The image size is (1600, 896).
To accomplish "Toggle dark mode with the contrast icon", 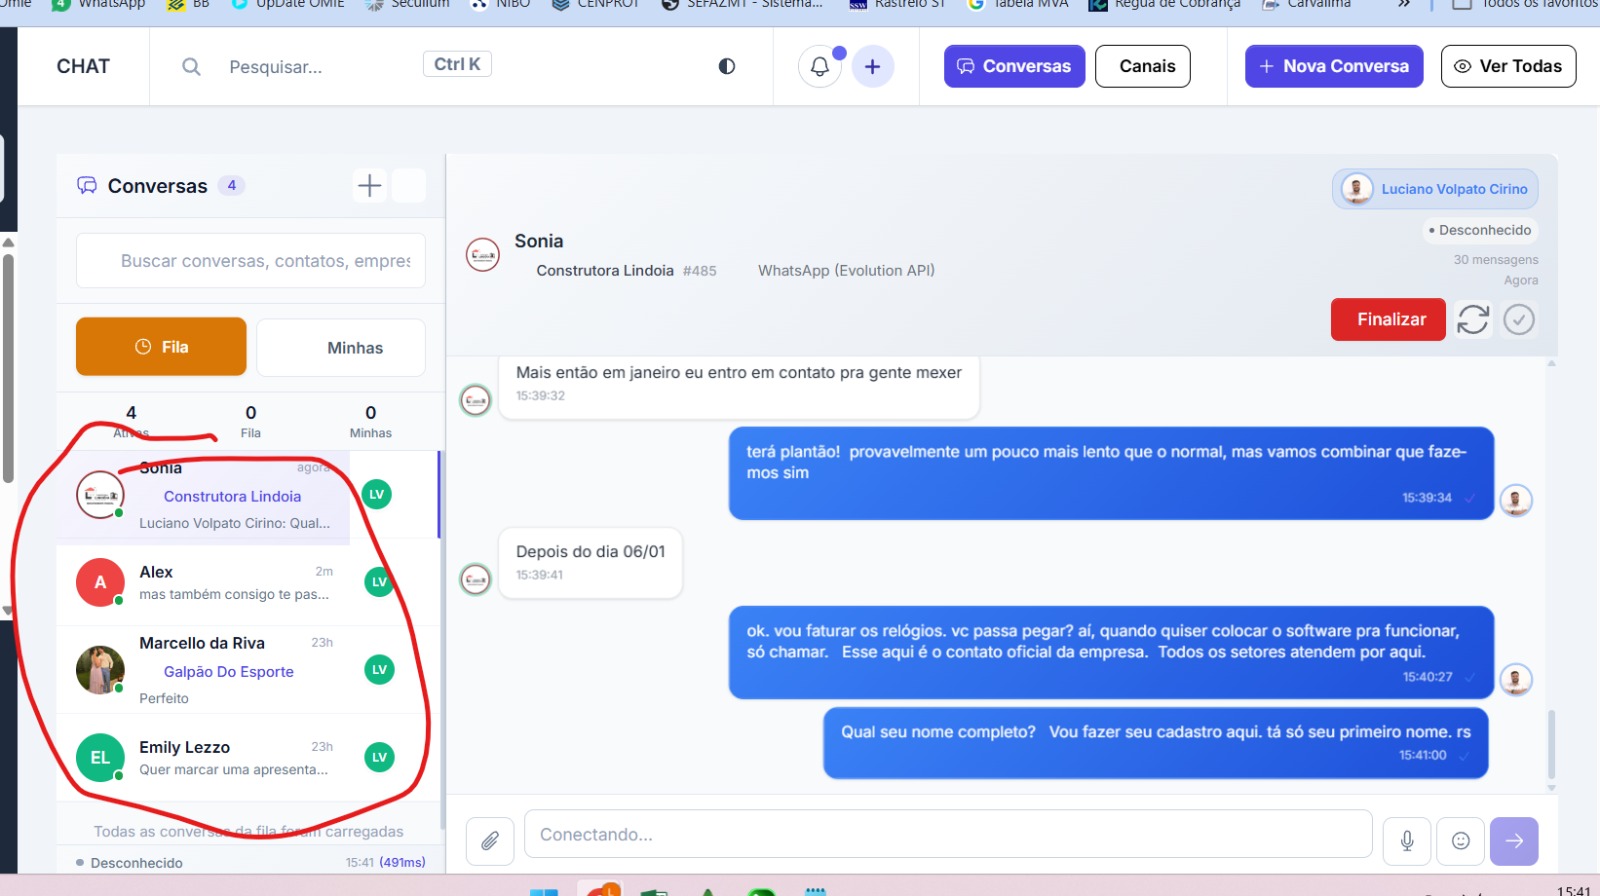I will (727, 67).
